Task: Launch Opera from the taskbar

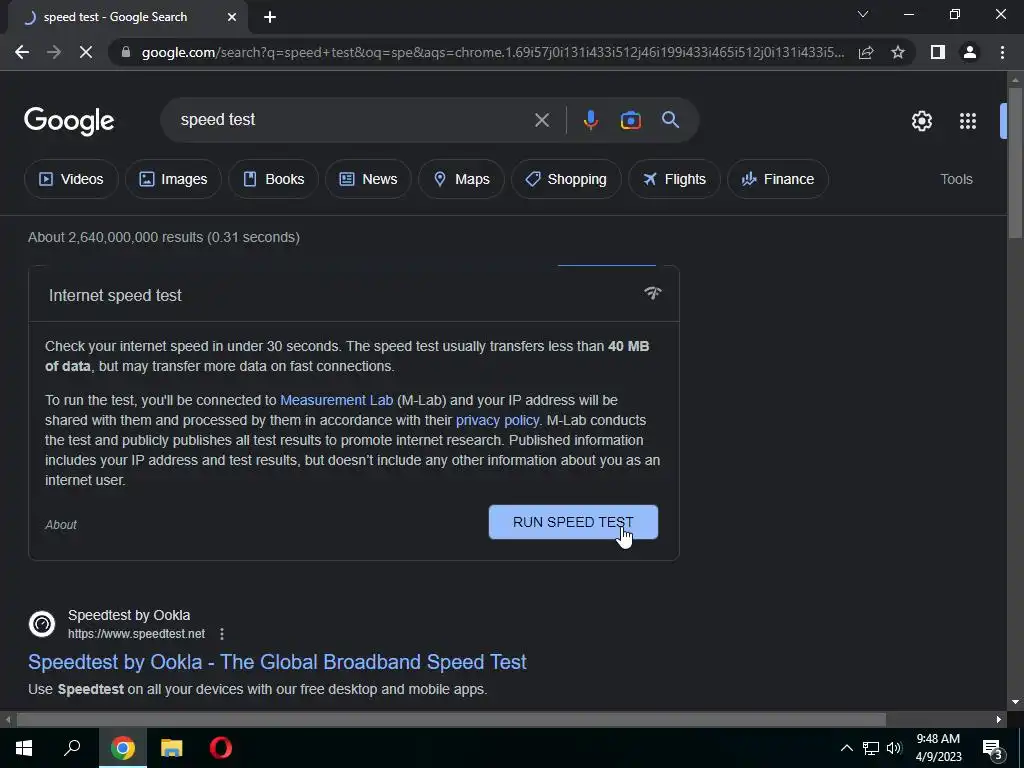Action: pyautogui.click(x=221, y=748)
